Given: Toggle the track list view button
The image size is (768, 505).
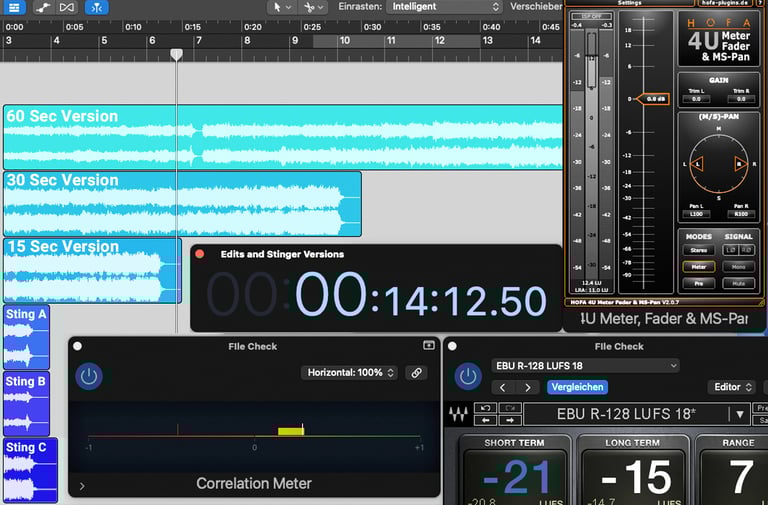Looking at the screenshot, I should [x=14, y=7].
